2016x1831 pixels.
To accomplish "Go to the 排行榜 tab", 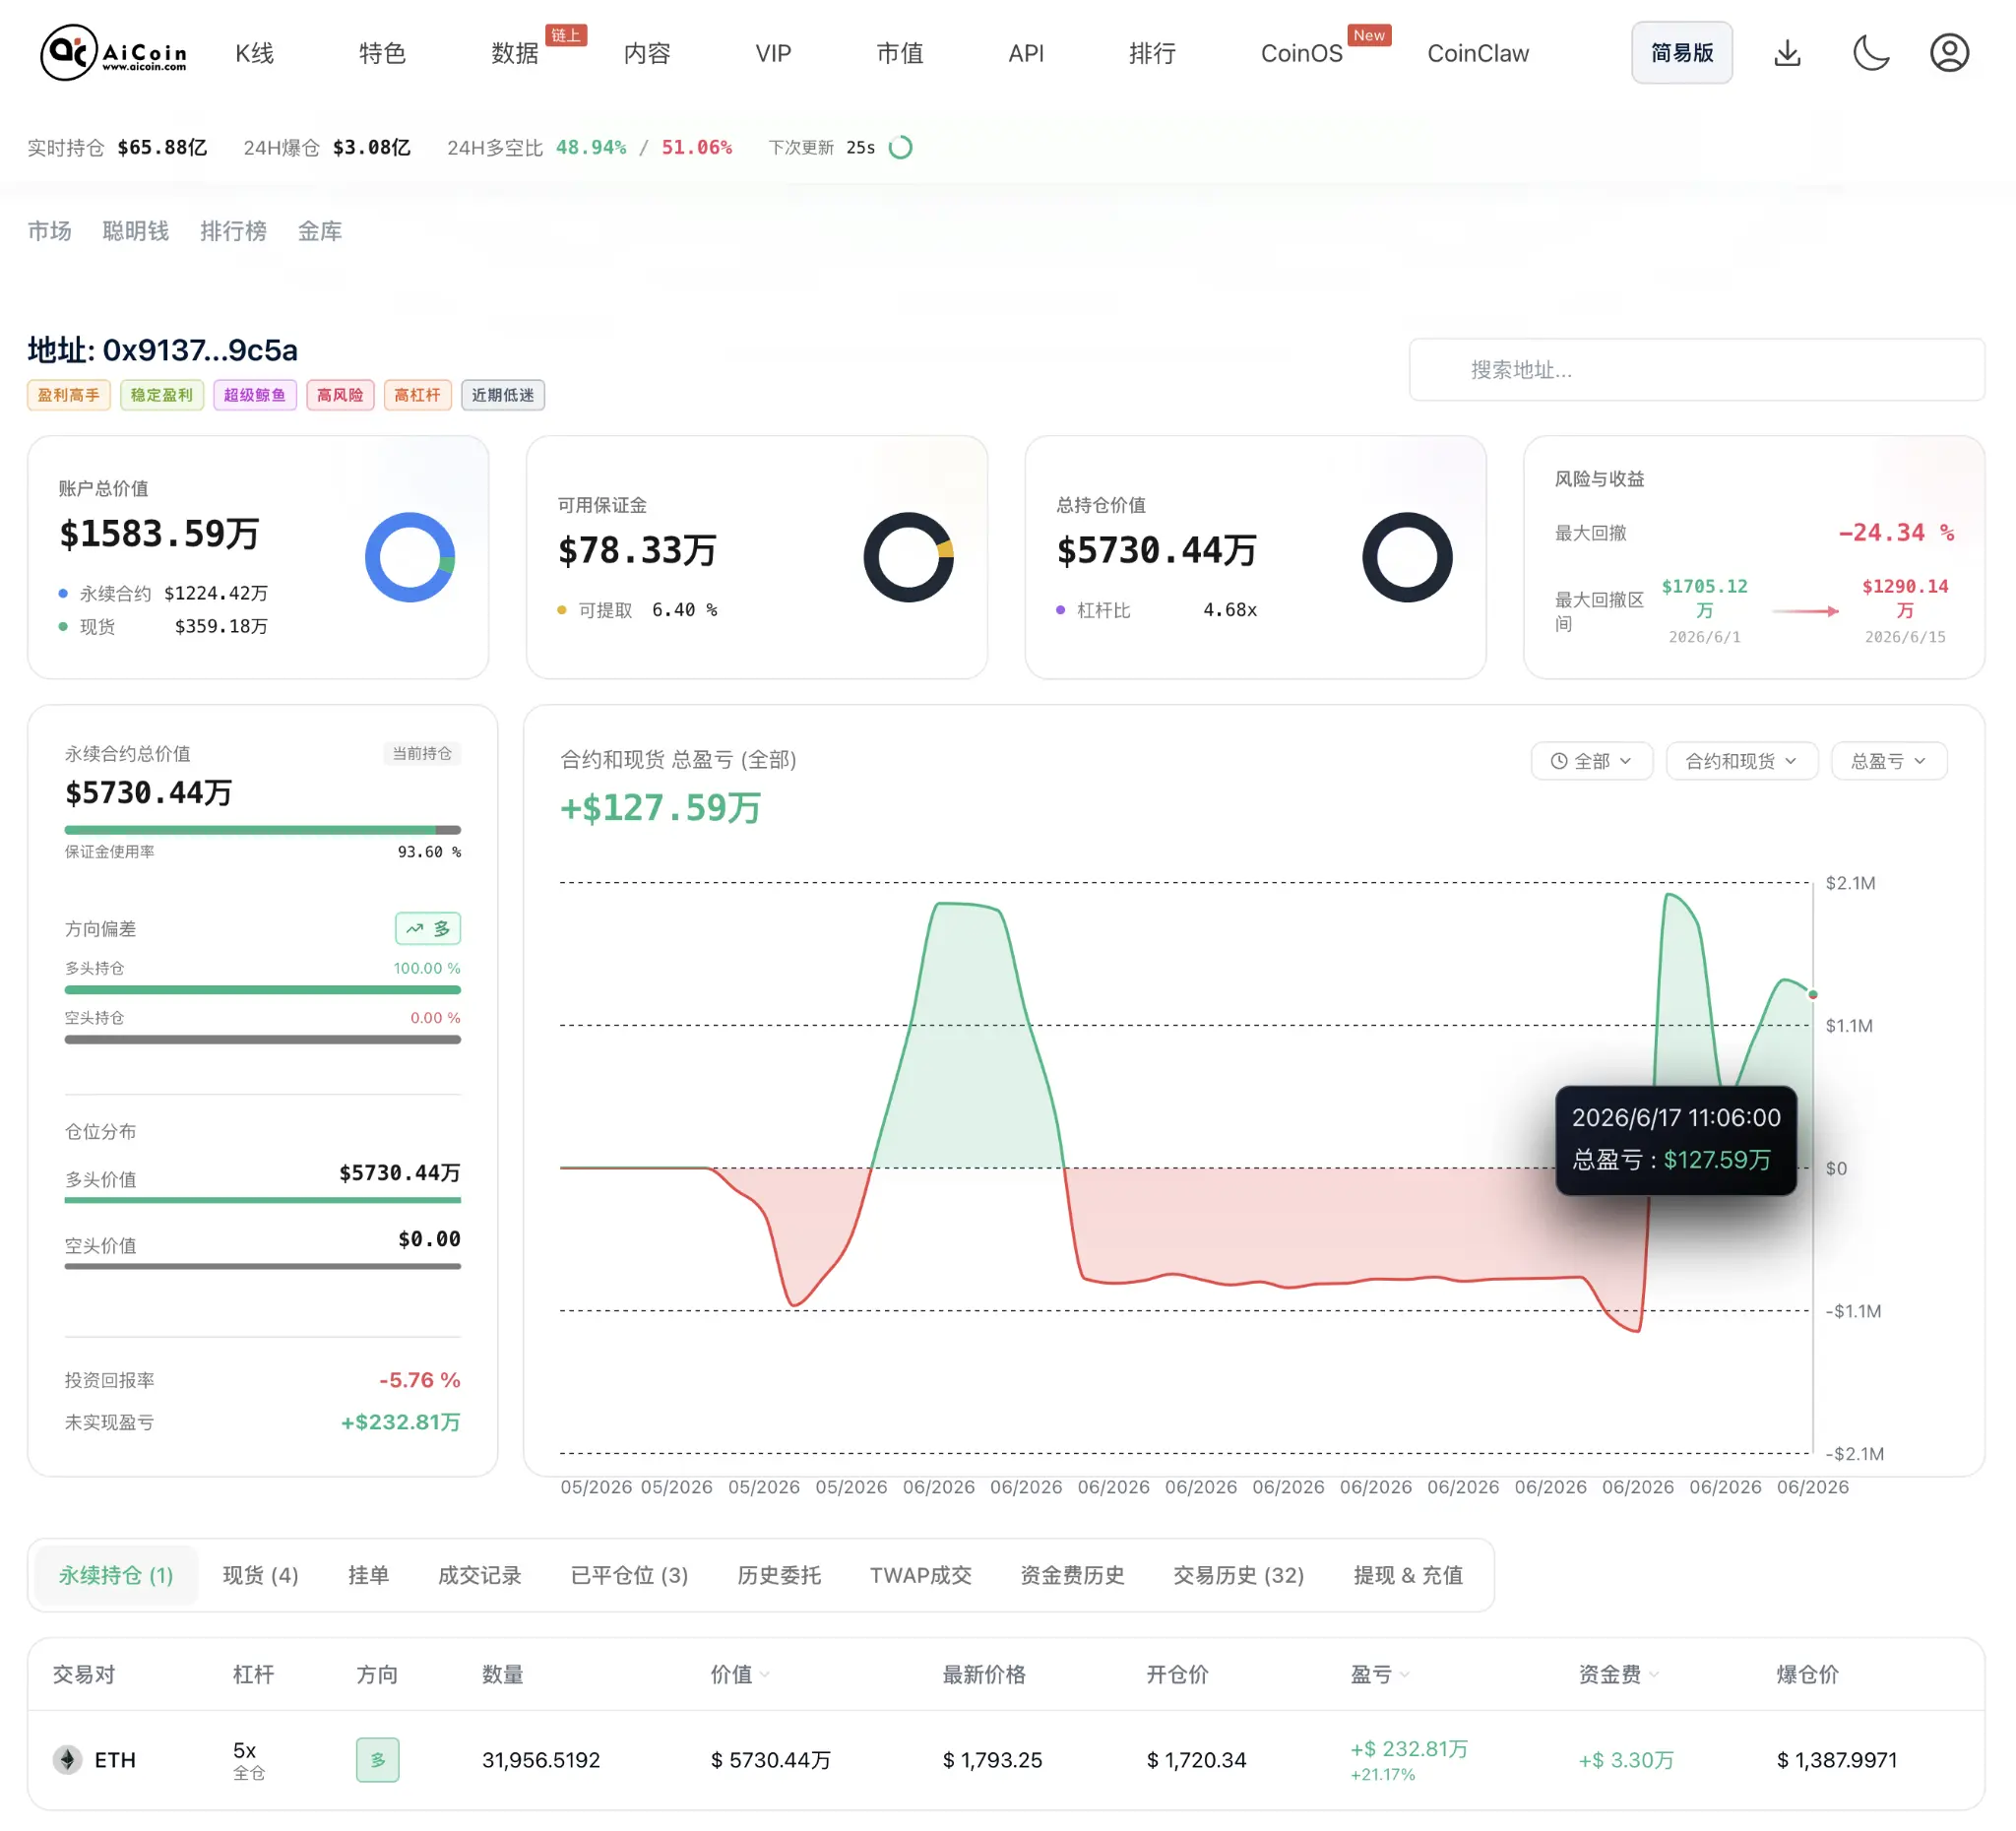I will pyautogui.click(x=233, y=231).
